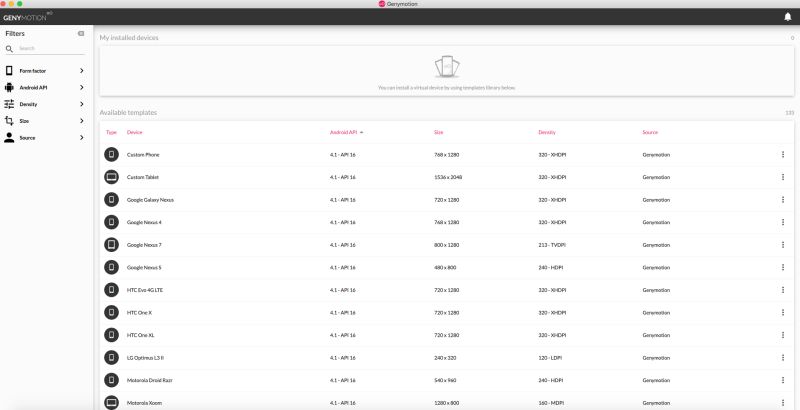Sort templates by Android API header

(343, 132)
